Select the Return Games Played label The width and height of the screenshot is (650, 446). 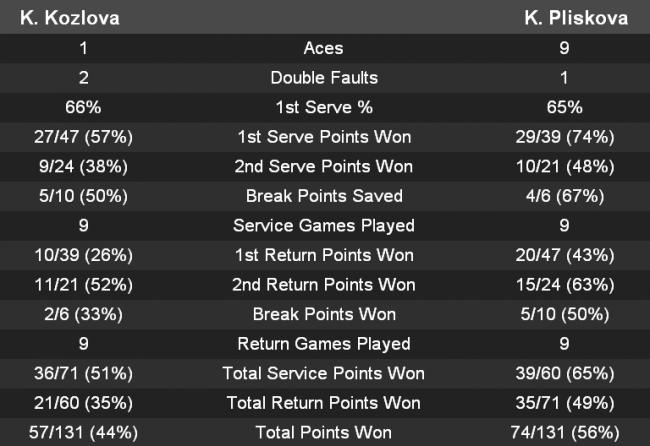coord(325,344)
